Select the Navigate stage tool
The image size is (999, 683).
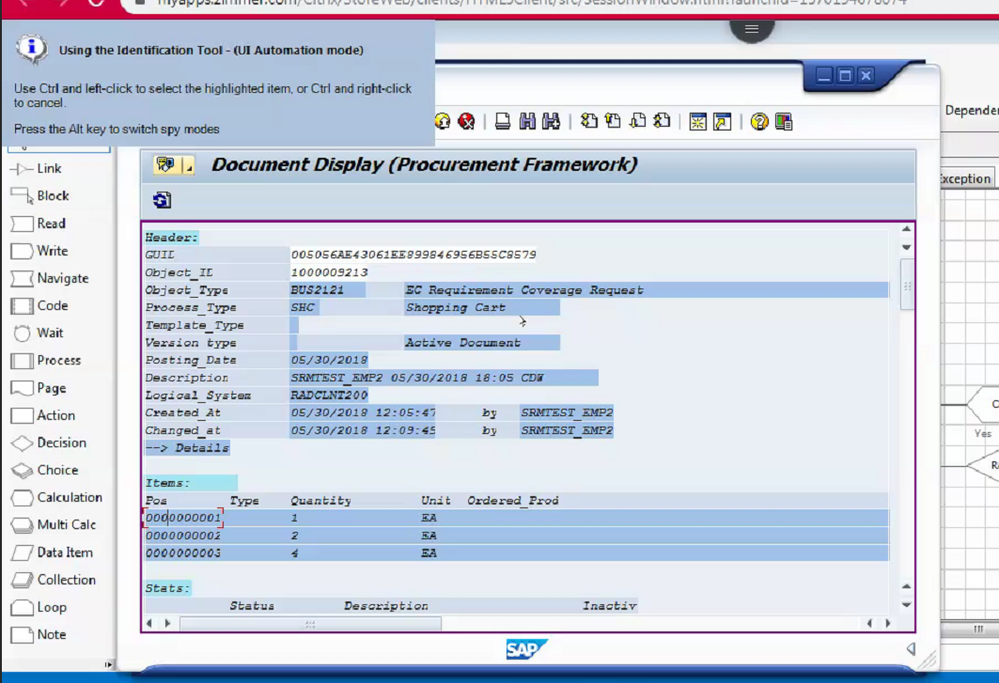tap(51, 279)
